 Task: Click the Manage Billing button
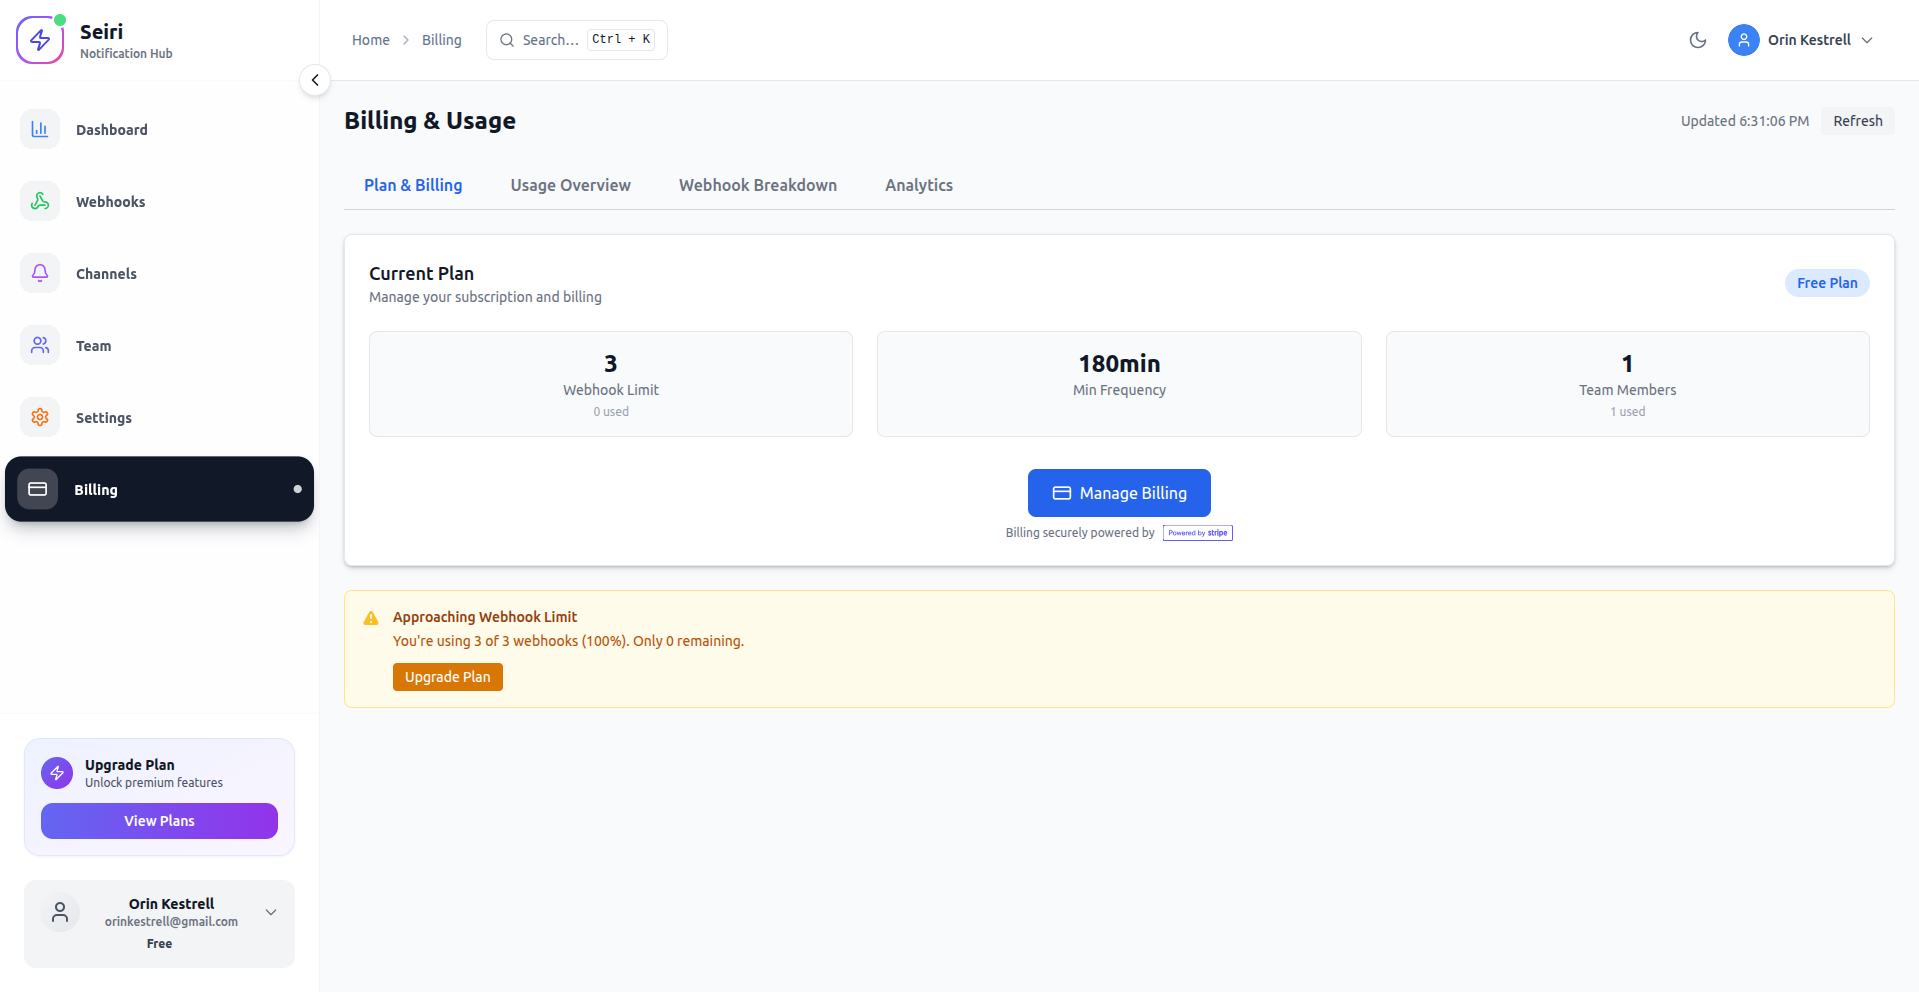click(1119, 493)
